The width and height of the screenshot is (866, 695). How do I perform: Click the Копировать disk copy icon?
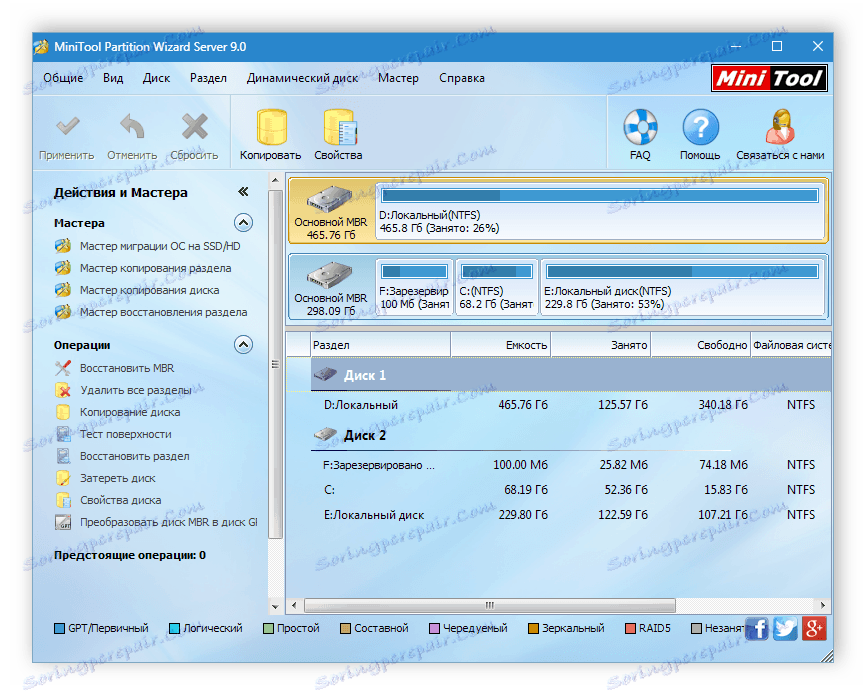click(272, 127)
